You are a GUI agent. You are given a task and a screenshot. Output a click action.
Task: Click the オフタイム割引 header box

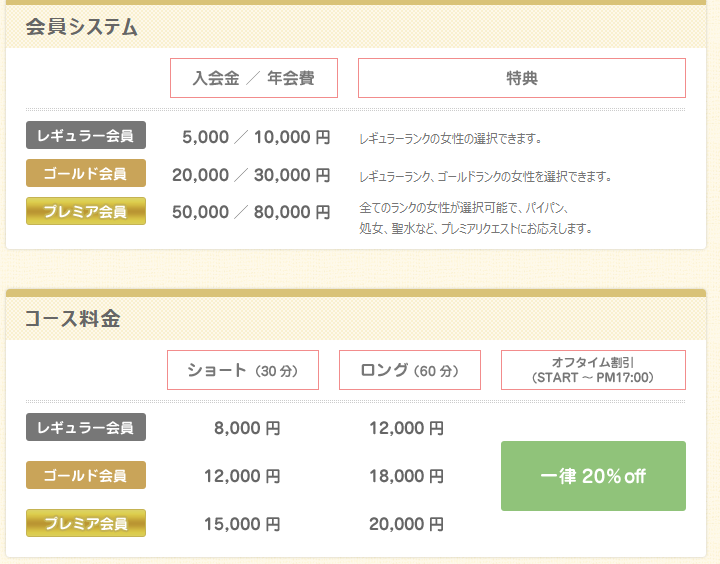pos(593,370)
